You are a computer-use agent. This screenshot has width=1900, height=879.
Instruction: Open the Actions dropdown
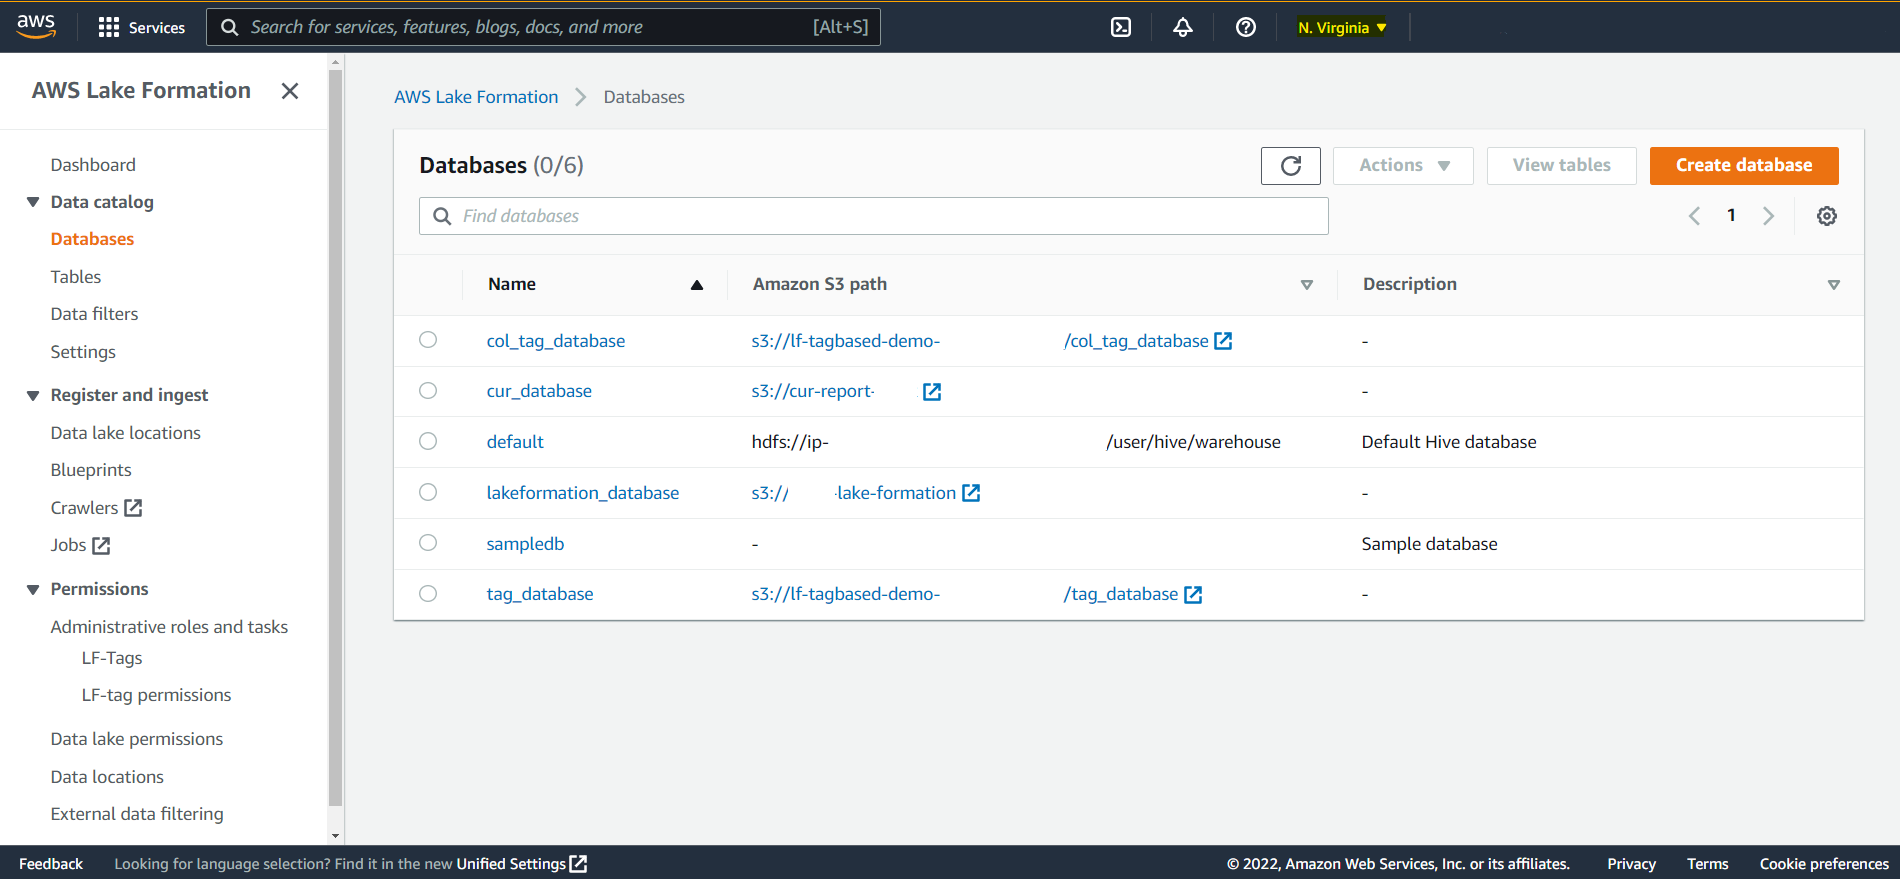pos(1403,166)
